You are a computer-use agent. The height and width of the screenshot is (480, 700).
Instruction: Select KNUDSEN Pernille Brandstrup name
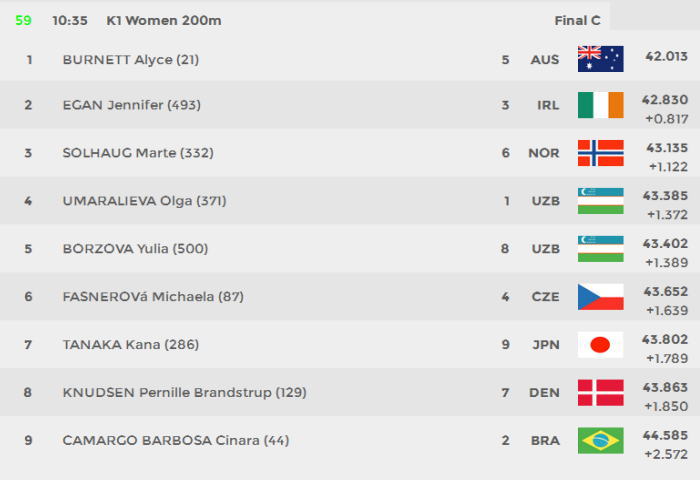(x=184, y=393)
